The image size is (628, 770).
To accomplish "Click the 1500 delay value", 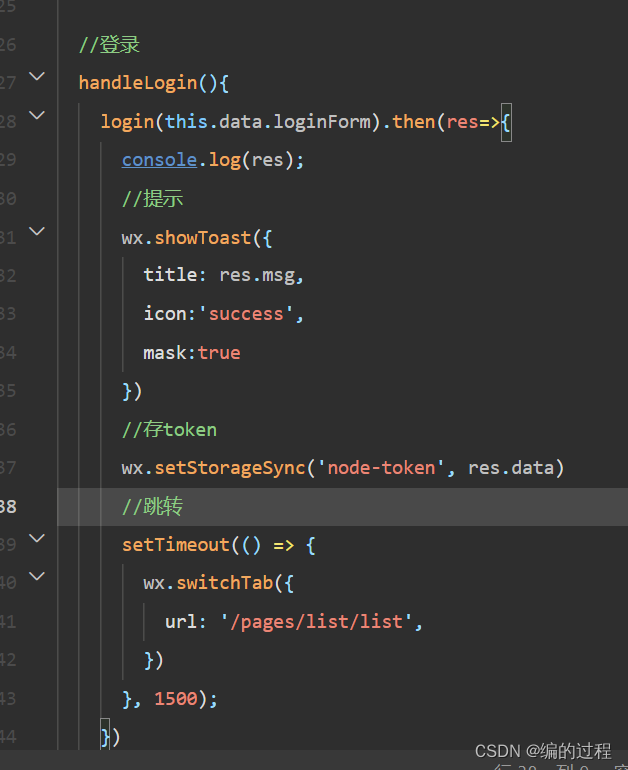I will pyautogui.click(x=176, y=699).
